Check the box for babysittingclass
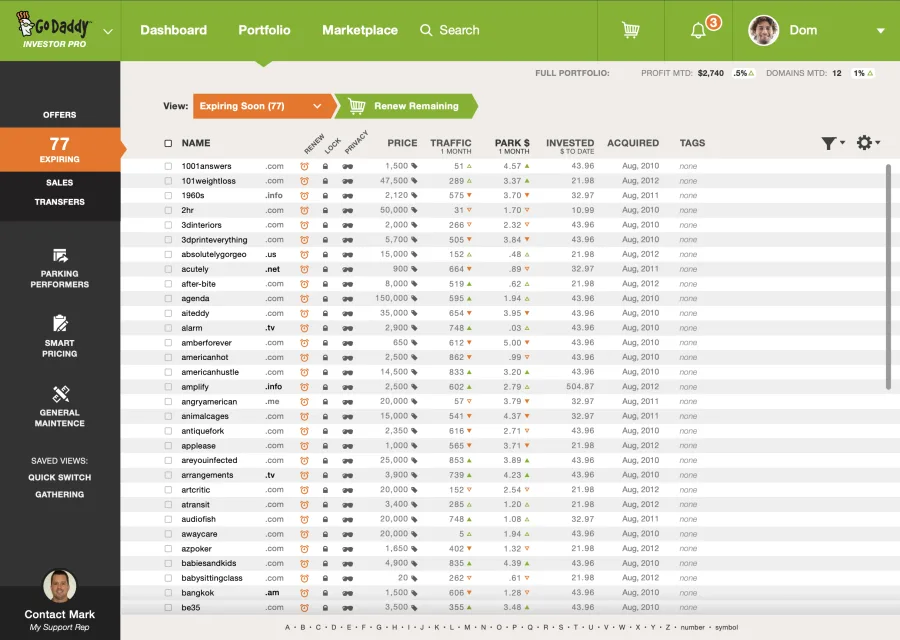Screen dimensions: 900x640 coord(168,579)
